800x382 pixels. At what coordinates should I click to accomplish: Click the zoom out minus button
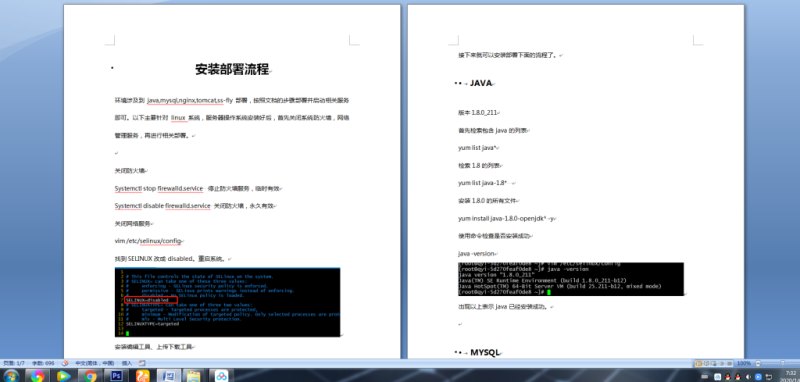click(758, 363)
